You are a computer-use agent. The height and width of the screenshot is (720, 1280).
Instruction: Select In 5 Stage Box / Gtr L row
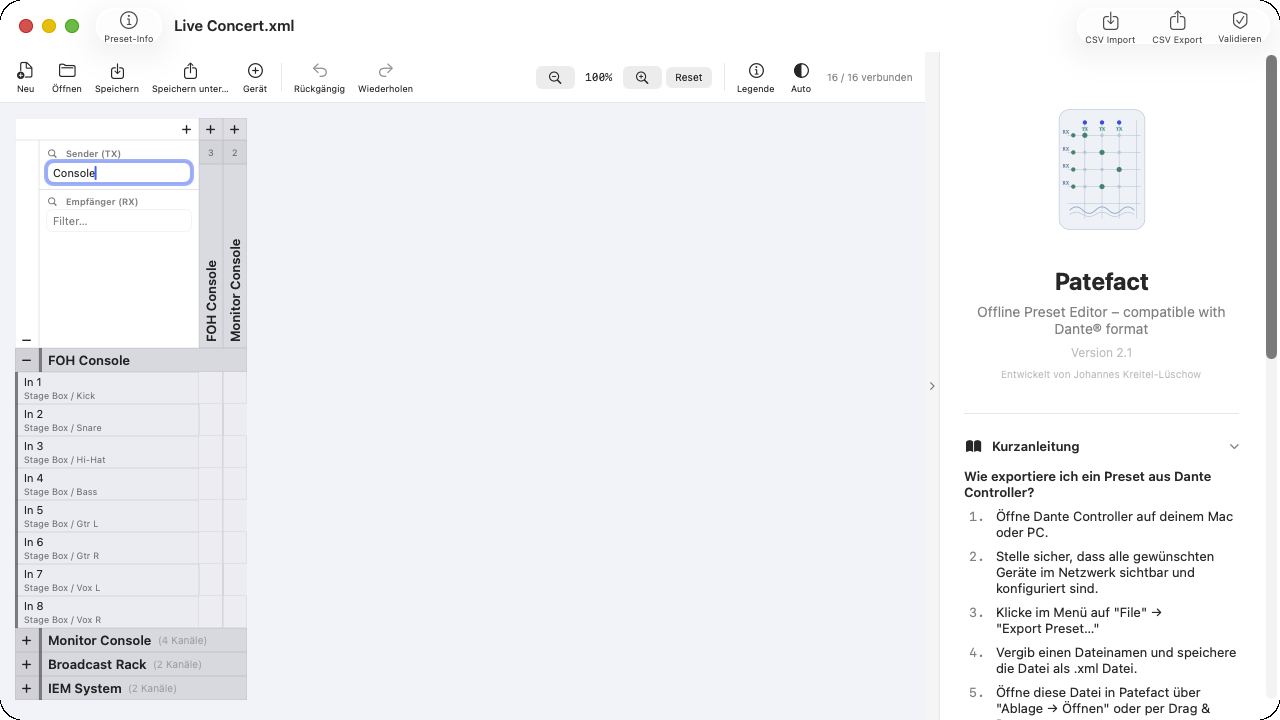click(x=108, y=516)
